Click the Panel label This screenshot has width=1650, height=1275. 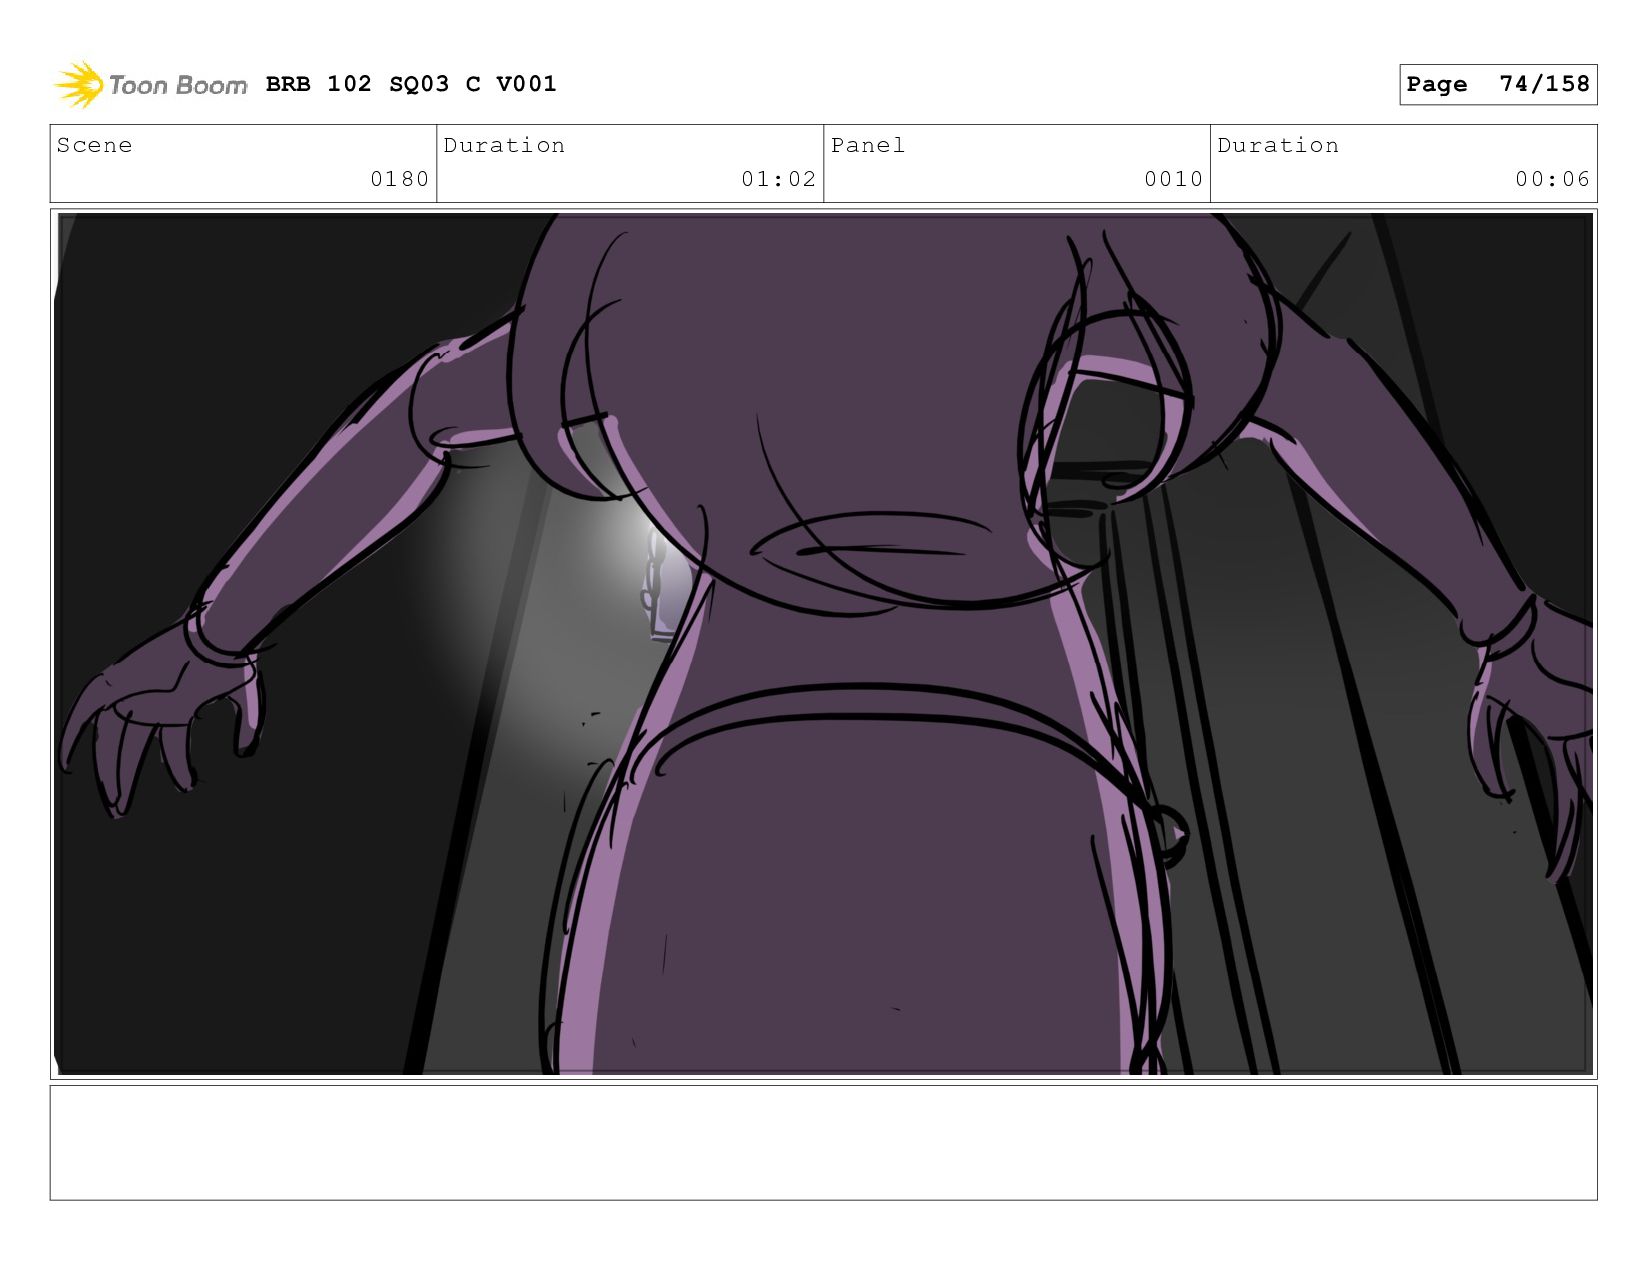tap(868, 145)
